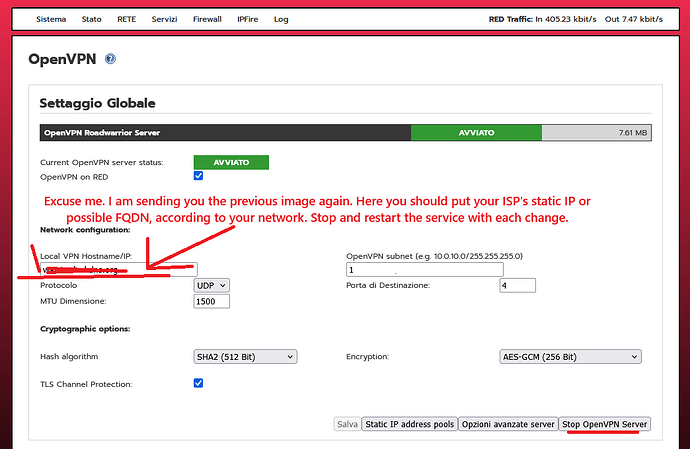Click the Cryptographic options heading

(85, 329)
